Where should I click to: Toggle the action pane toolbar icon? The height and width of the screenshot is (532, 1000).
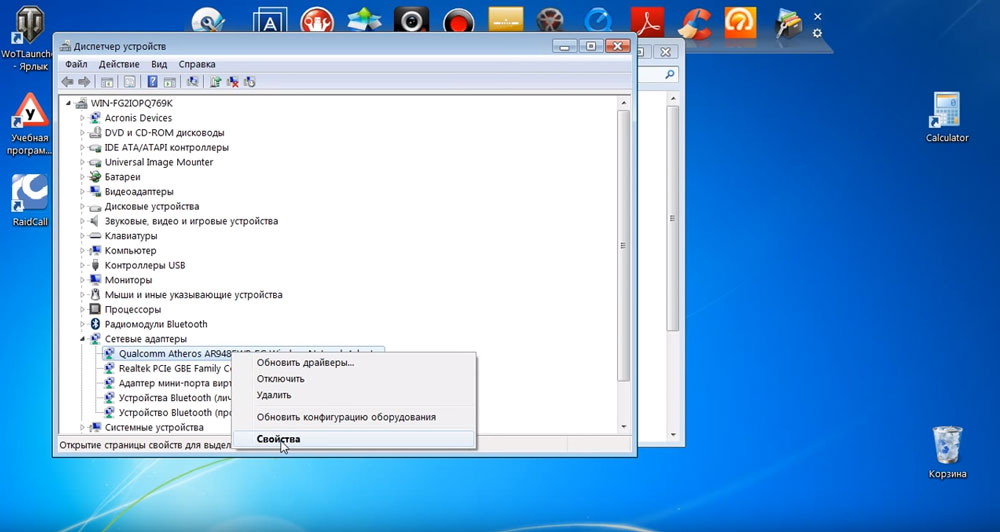[170, 82]
